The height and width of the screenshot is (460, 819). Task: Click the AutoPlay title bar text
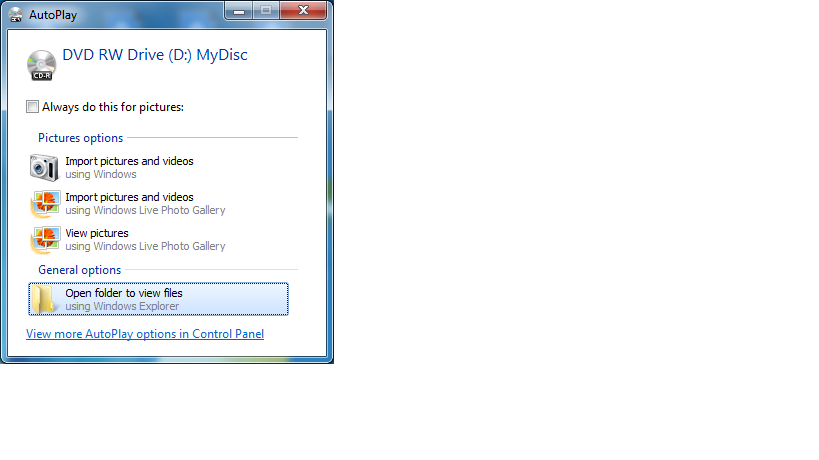coord(53,12)
